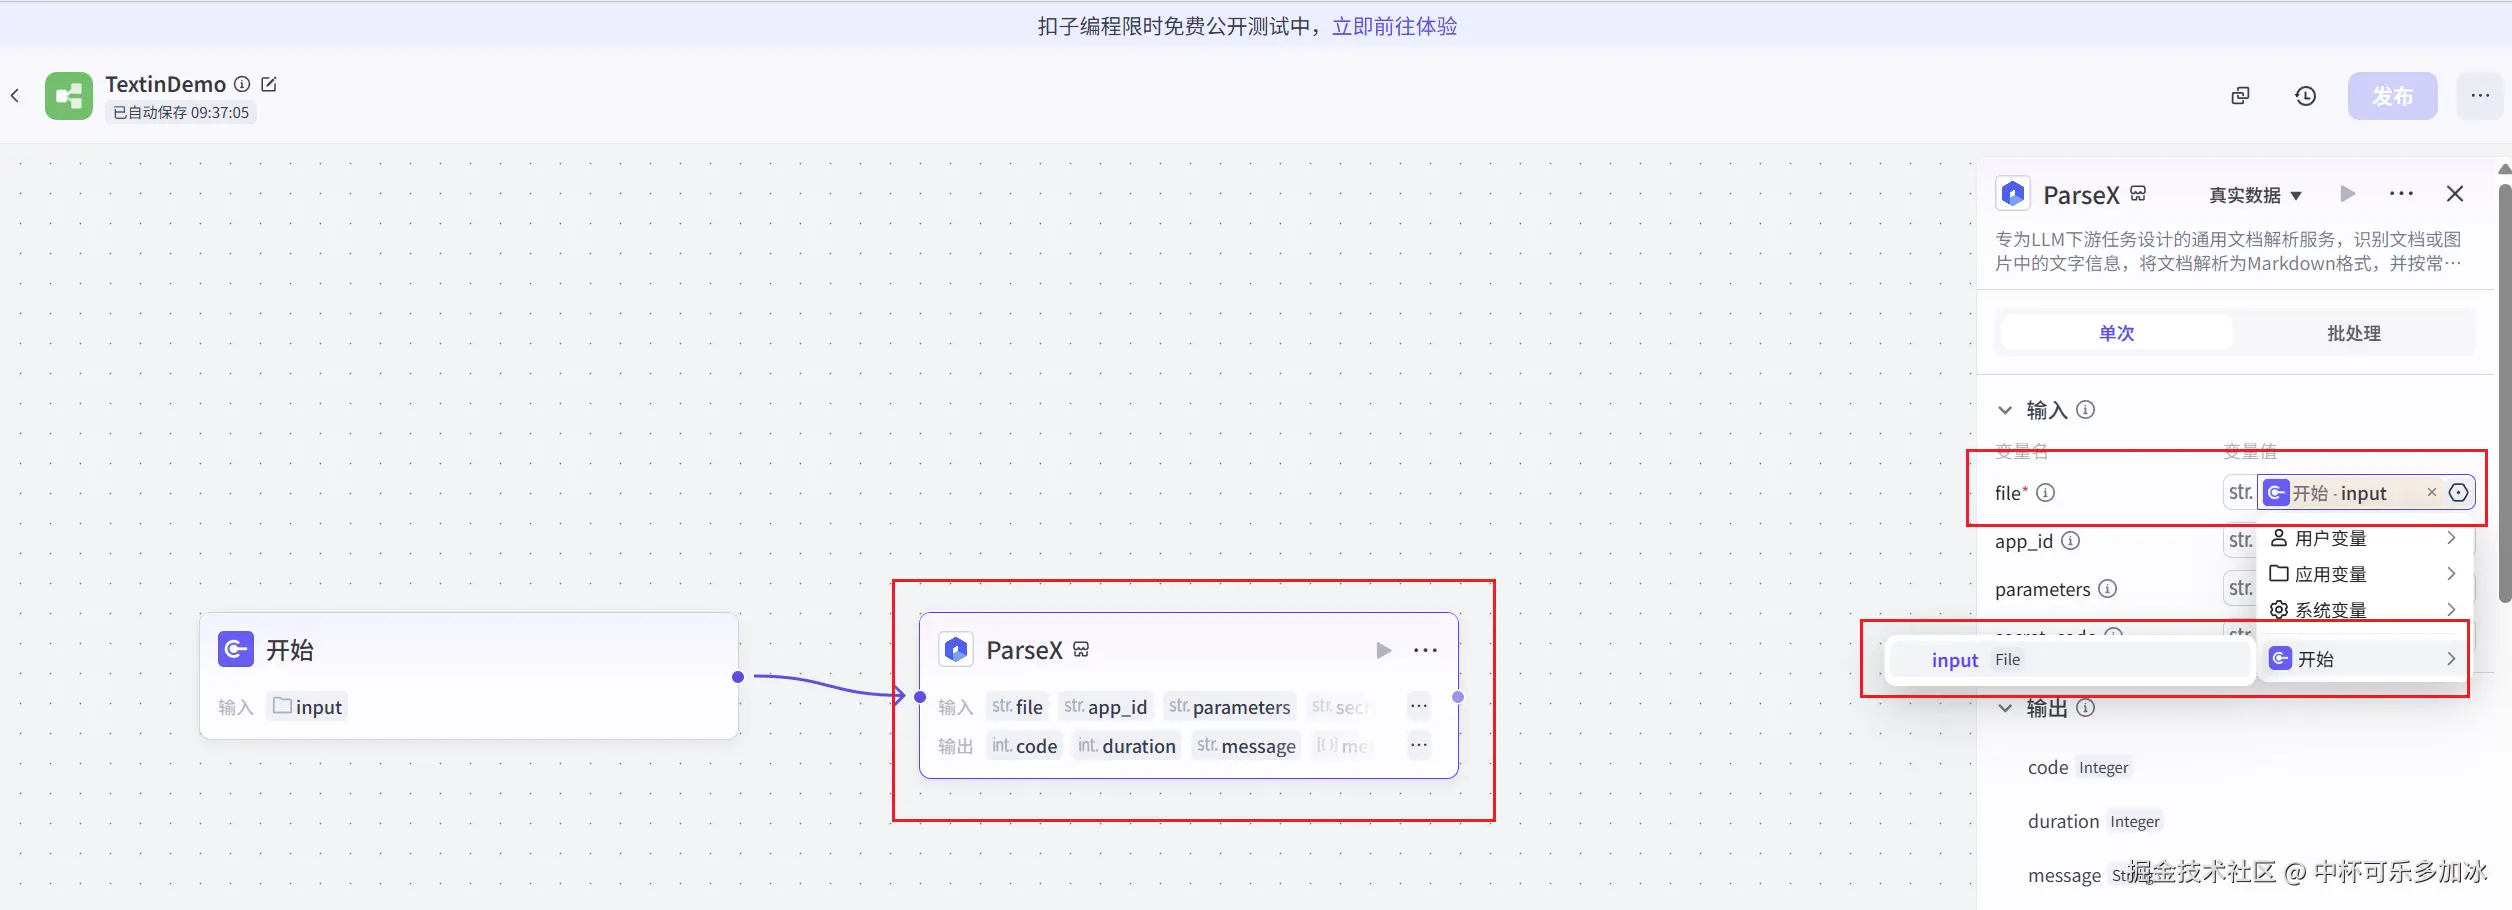Expand hidden output tags in ParseX node
The height and width of the screenshot is (910, 2512).
click(x=1419, y=745)
